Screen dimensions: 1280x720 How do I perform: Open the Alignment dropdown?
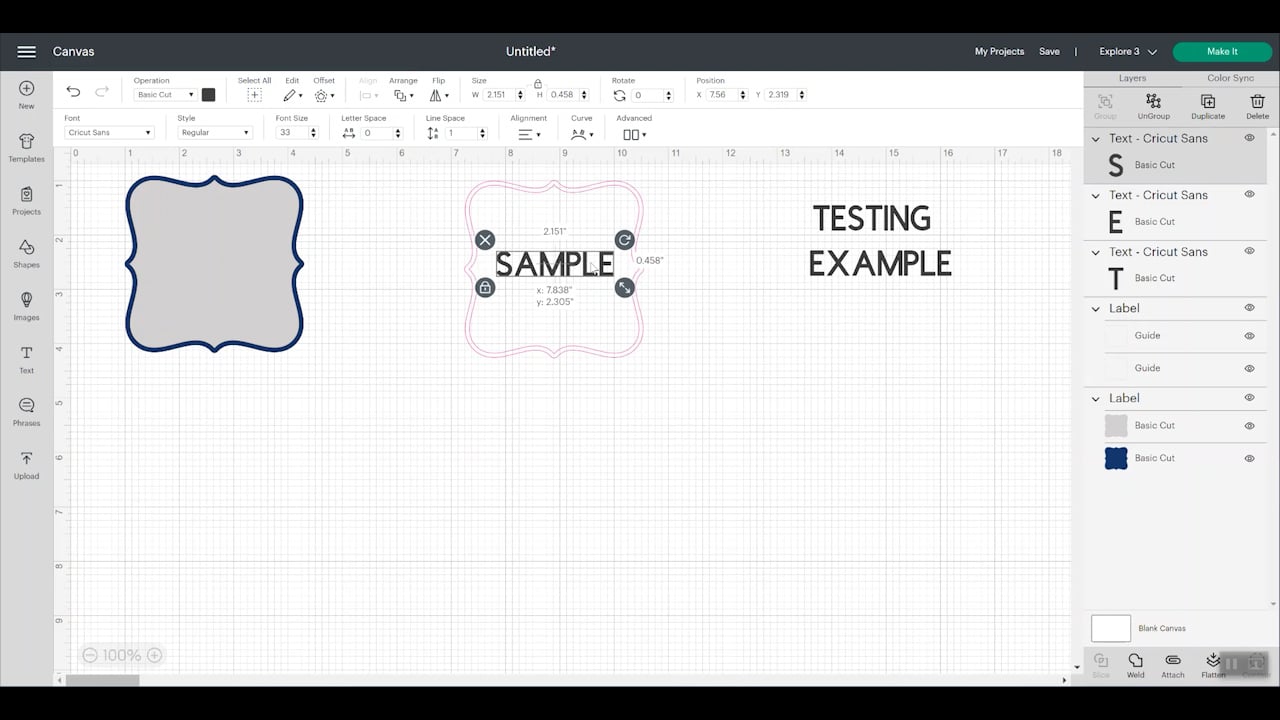click(x=529, y=133)
